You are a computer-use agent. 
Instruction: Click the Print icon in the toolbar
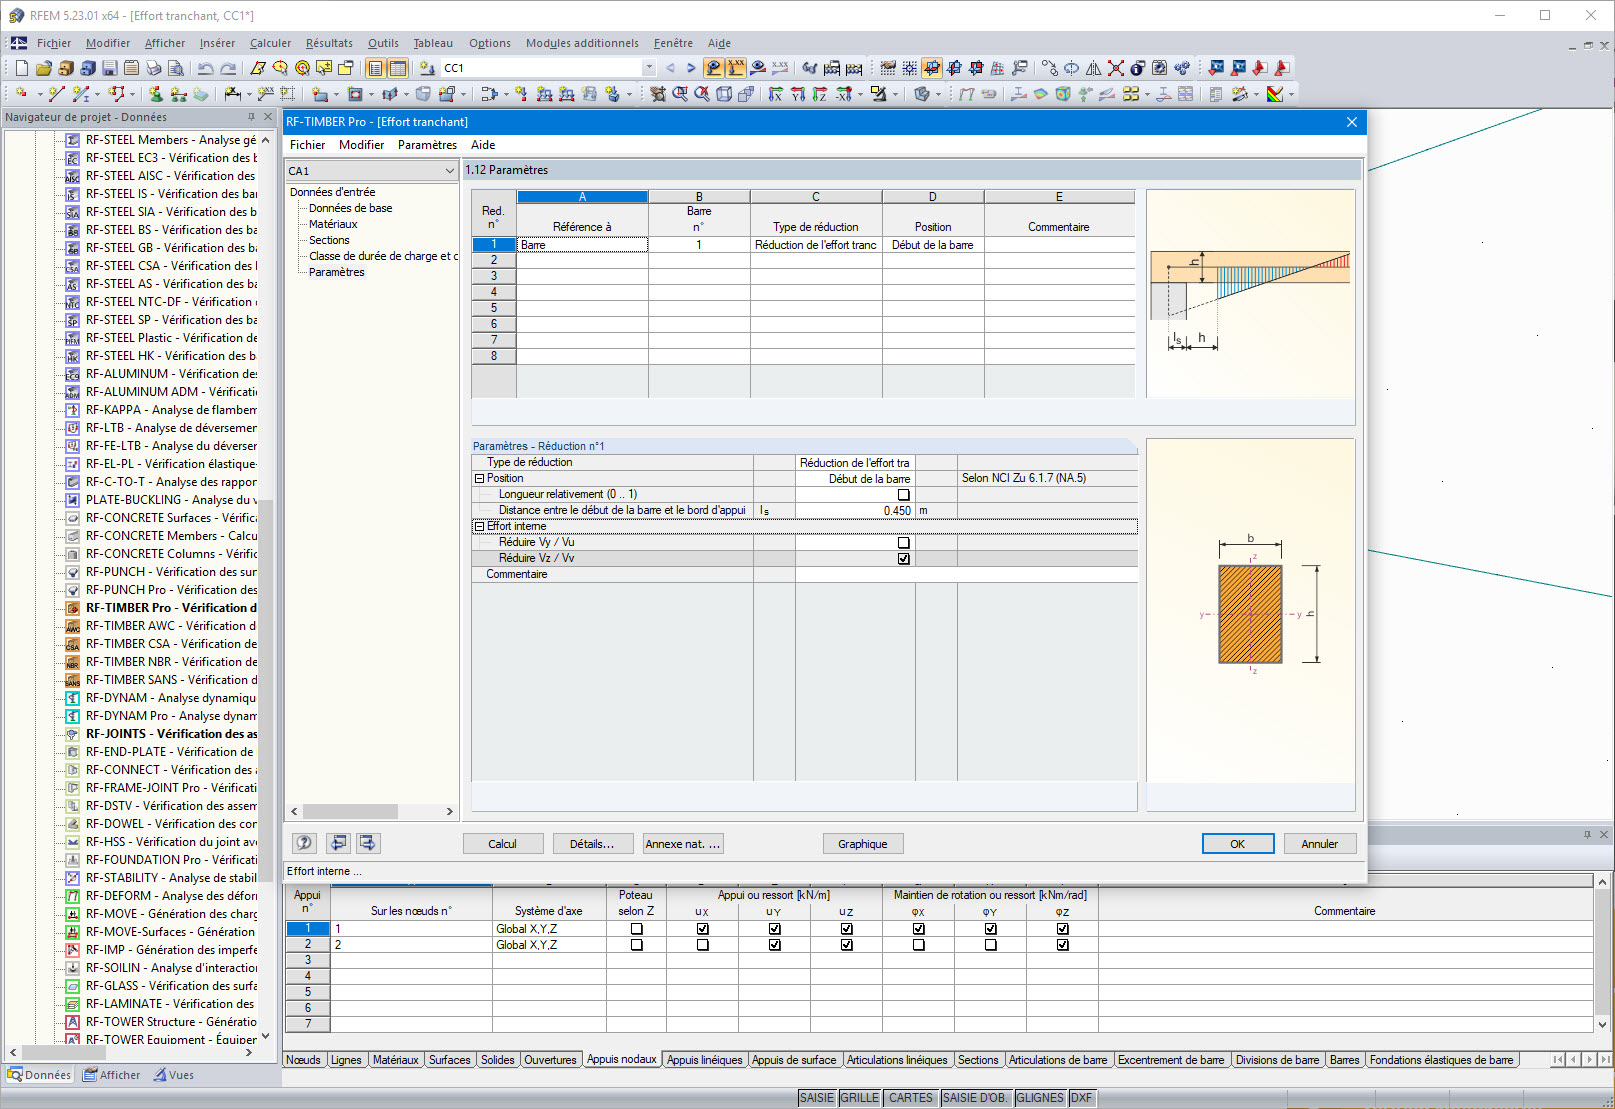tap(153, 68)
